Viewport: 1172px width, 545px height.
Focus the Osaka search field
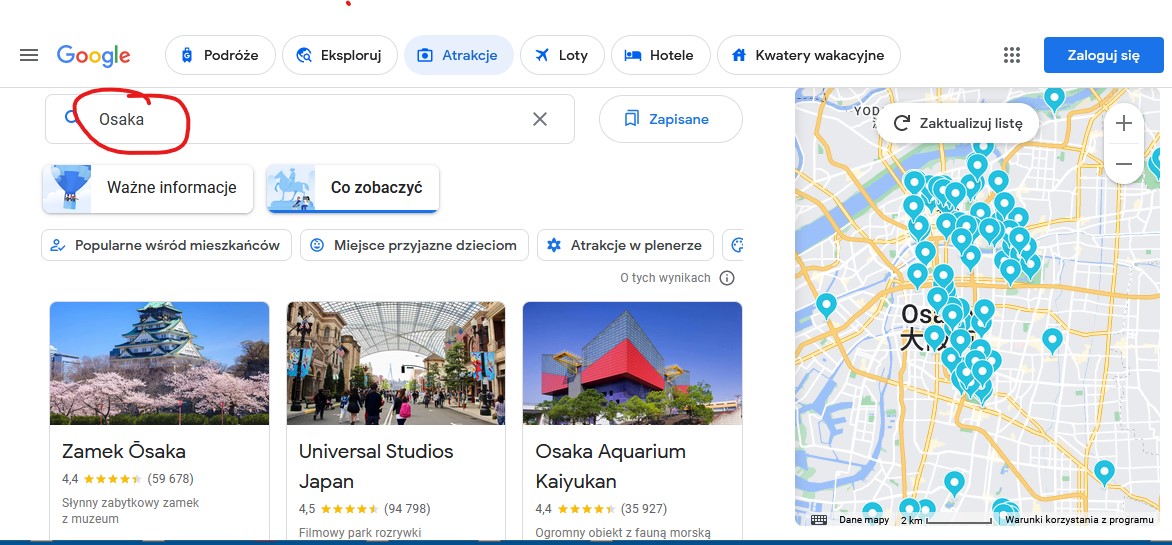(310, 119)
